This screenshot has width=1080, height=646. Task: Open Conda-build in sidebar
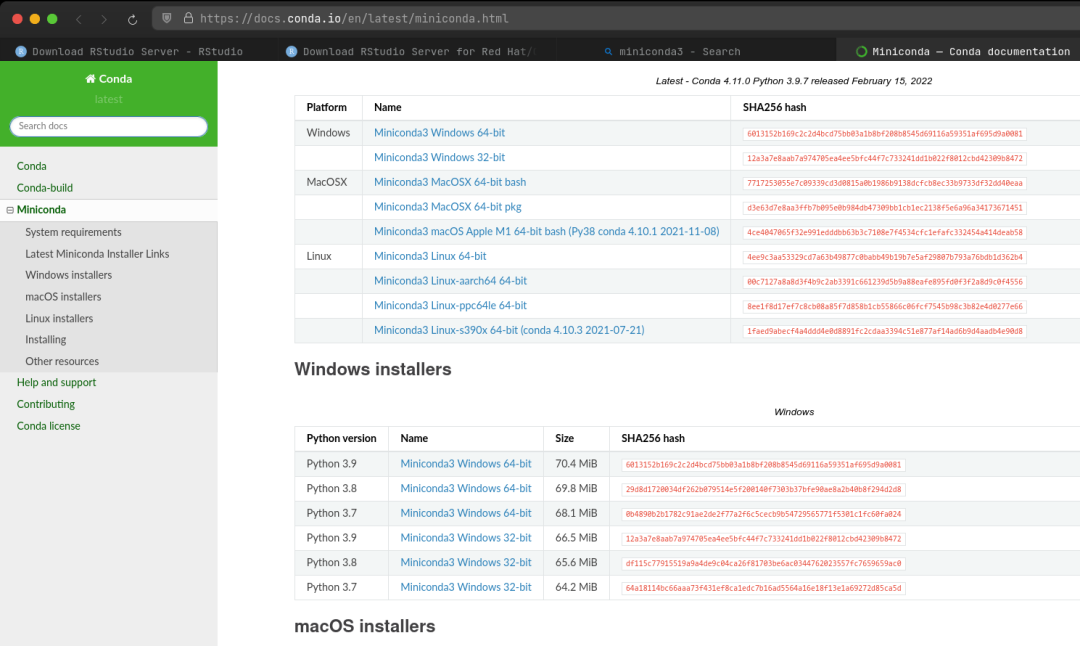point(45,188)
